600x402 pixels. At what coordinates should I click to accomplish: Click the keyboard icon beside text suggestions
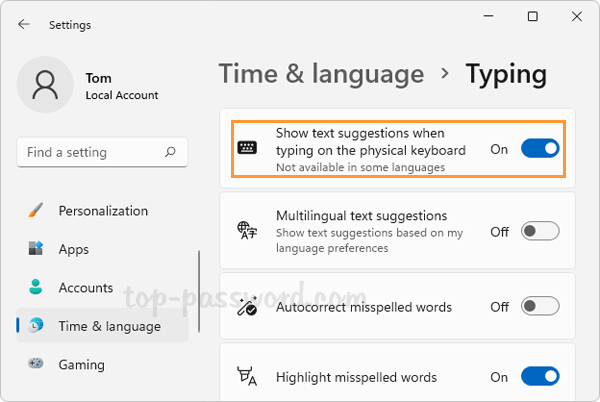click(246, 149)
